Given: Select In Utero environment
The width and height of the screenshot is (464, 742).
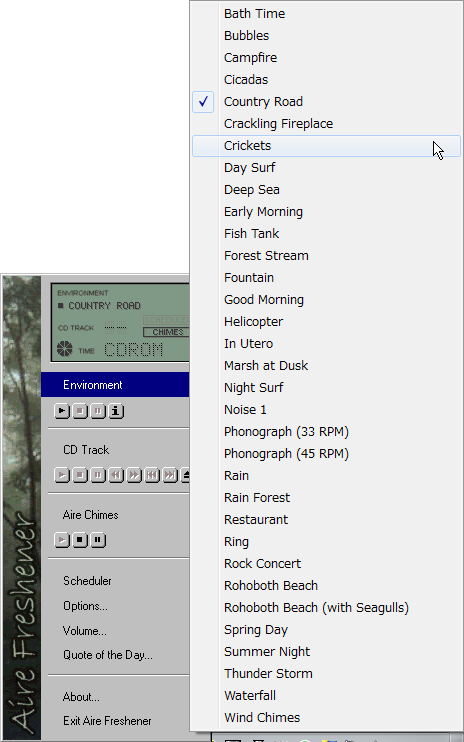Looking at the screenshot, I should [x=326, y=344].
